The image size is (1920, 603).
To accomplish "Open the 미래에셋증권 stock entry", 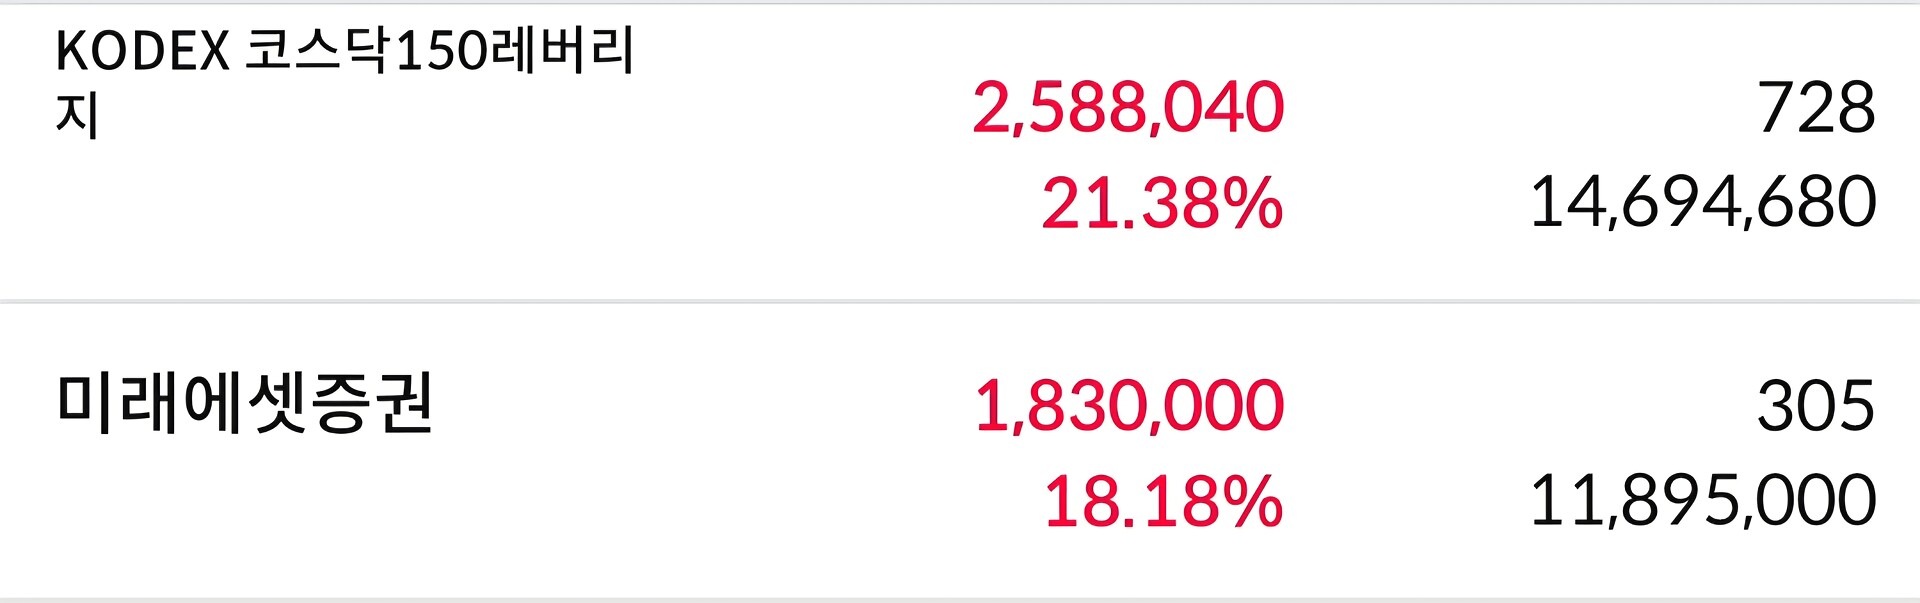I will click(960, 450).
